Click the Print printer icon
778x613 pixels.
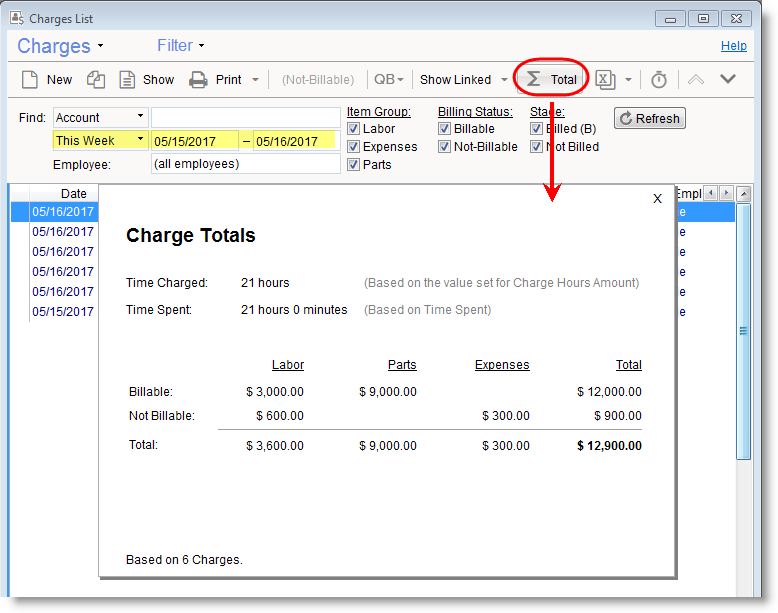(x=199, y=80)
